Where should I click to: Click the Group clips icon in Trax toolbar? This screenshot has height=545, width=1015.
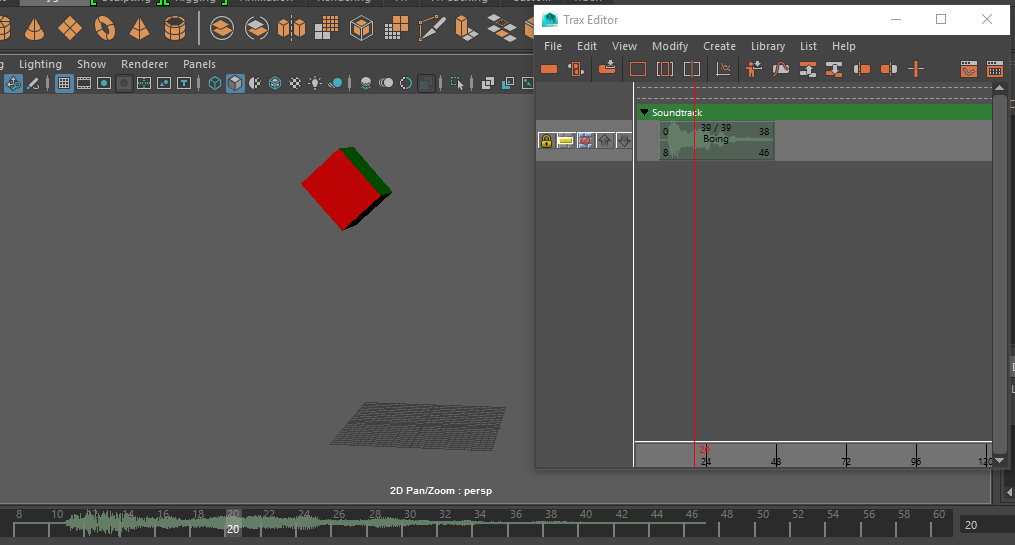pyautogui.click(x=807, y=69)
